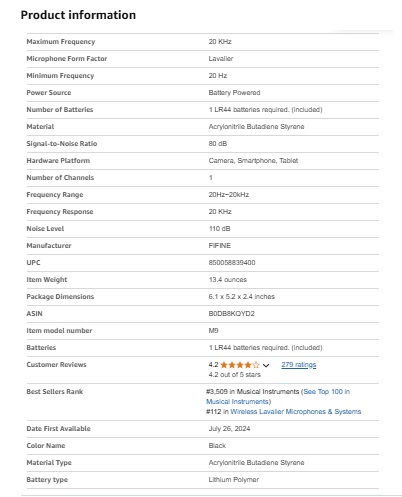Screen dimensions: 402x497
Task: Click the M9 item model number
Action: tap(213, 331)
